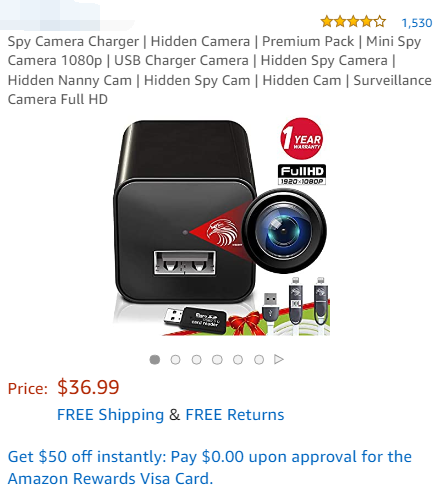
Task: Click the FREE Shipping link
Action: [110, 415]
